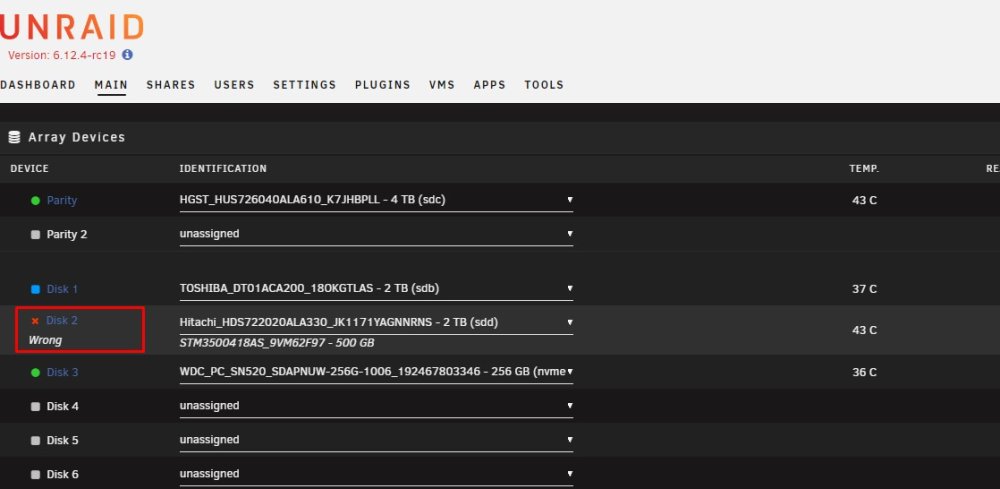Click the STM3500418AS 500 GB previous disk text

pyautogui.click(x=277, y=344)
